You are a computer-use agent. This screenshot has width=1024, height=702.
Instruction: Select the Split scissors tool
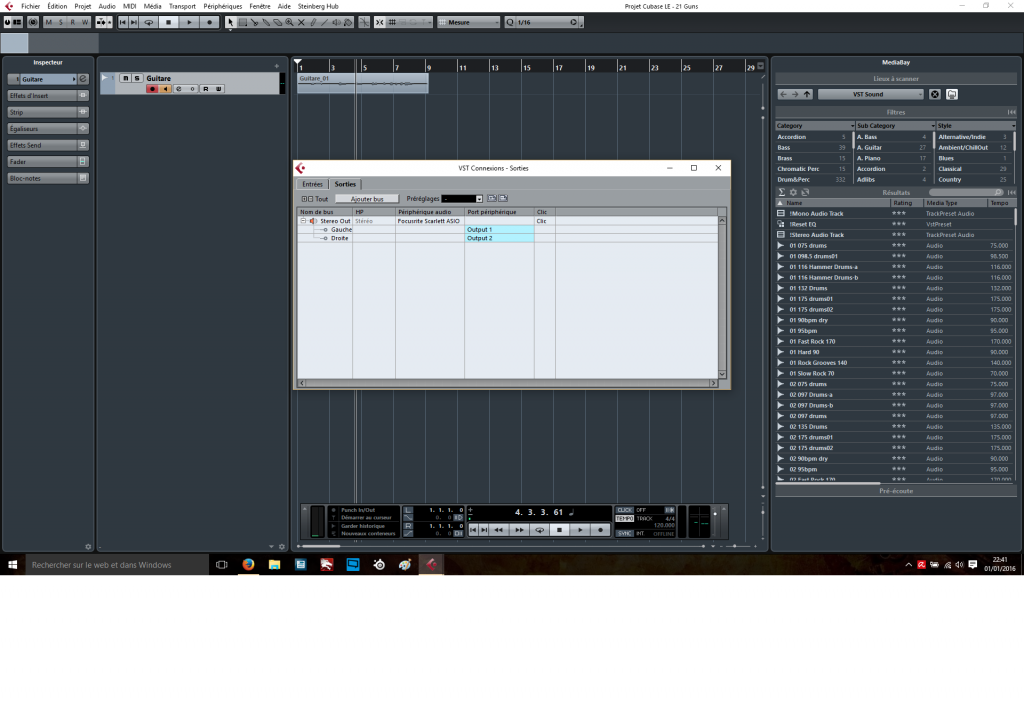coord(254,22)
